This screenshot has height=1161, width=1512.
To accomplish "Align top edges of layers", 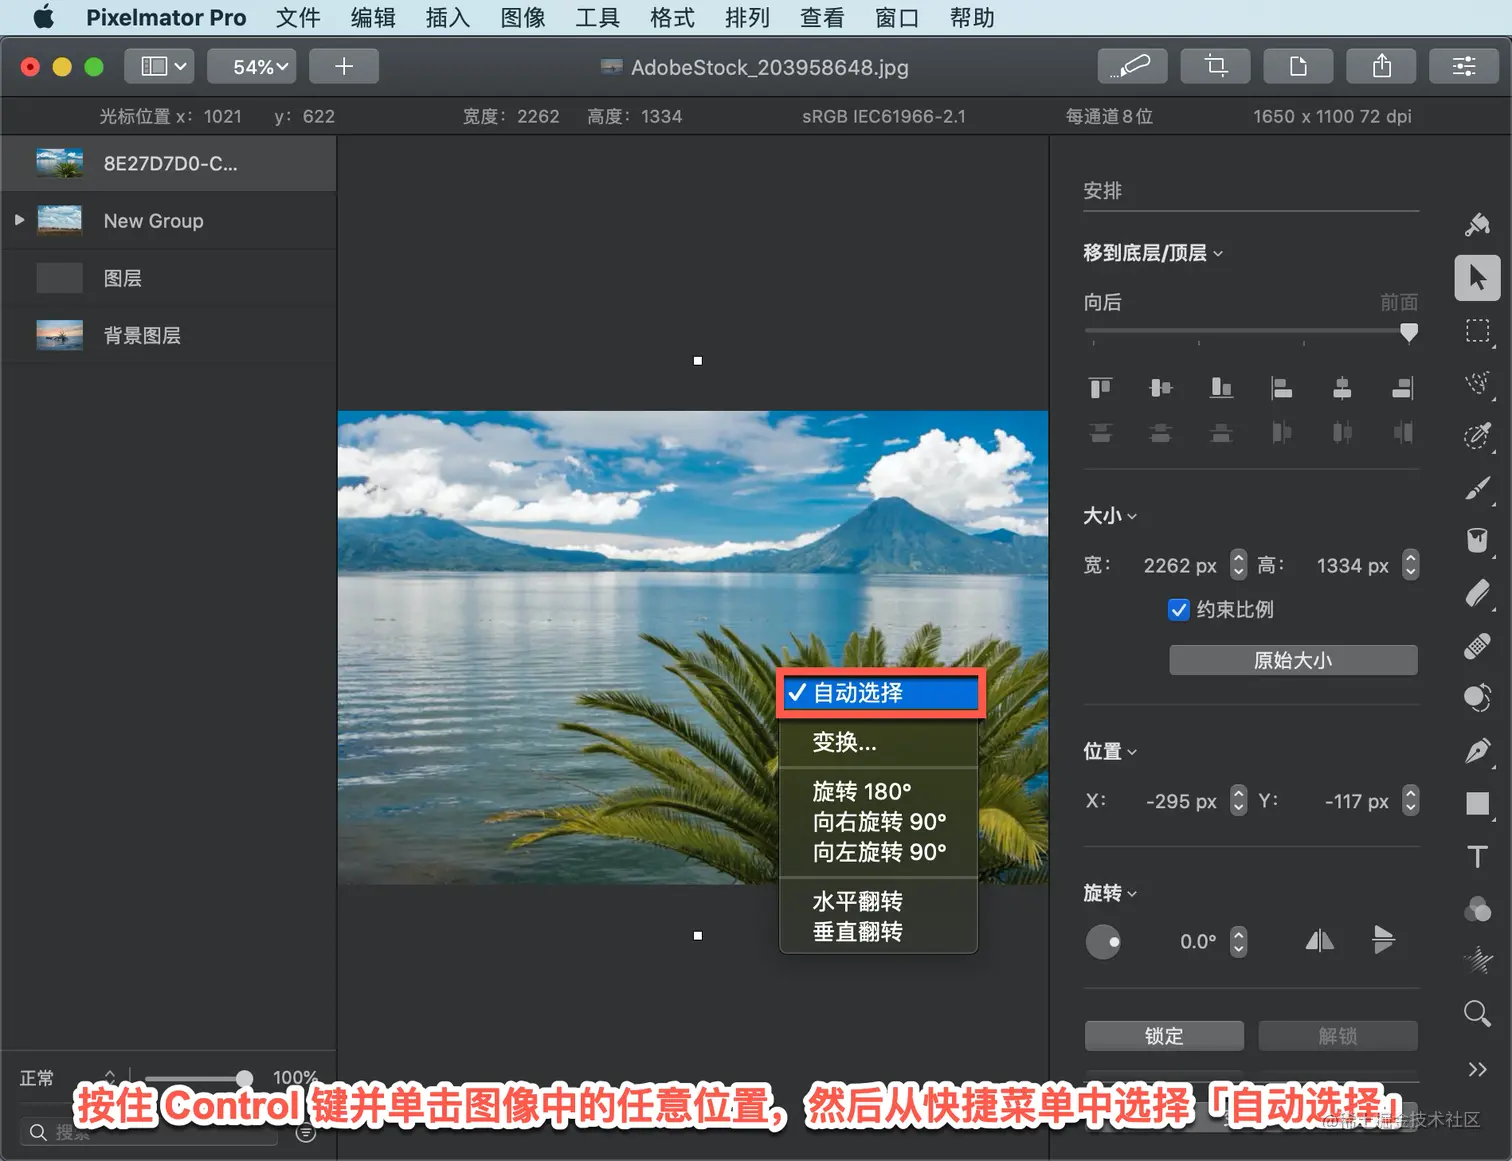I will [1100, 387].
